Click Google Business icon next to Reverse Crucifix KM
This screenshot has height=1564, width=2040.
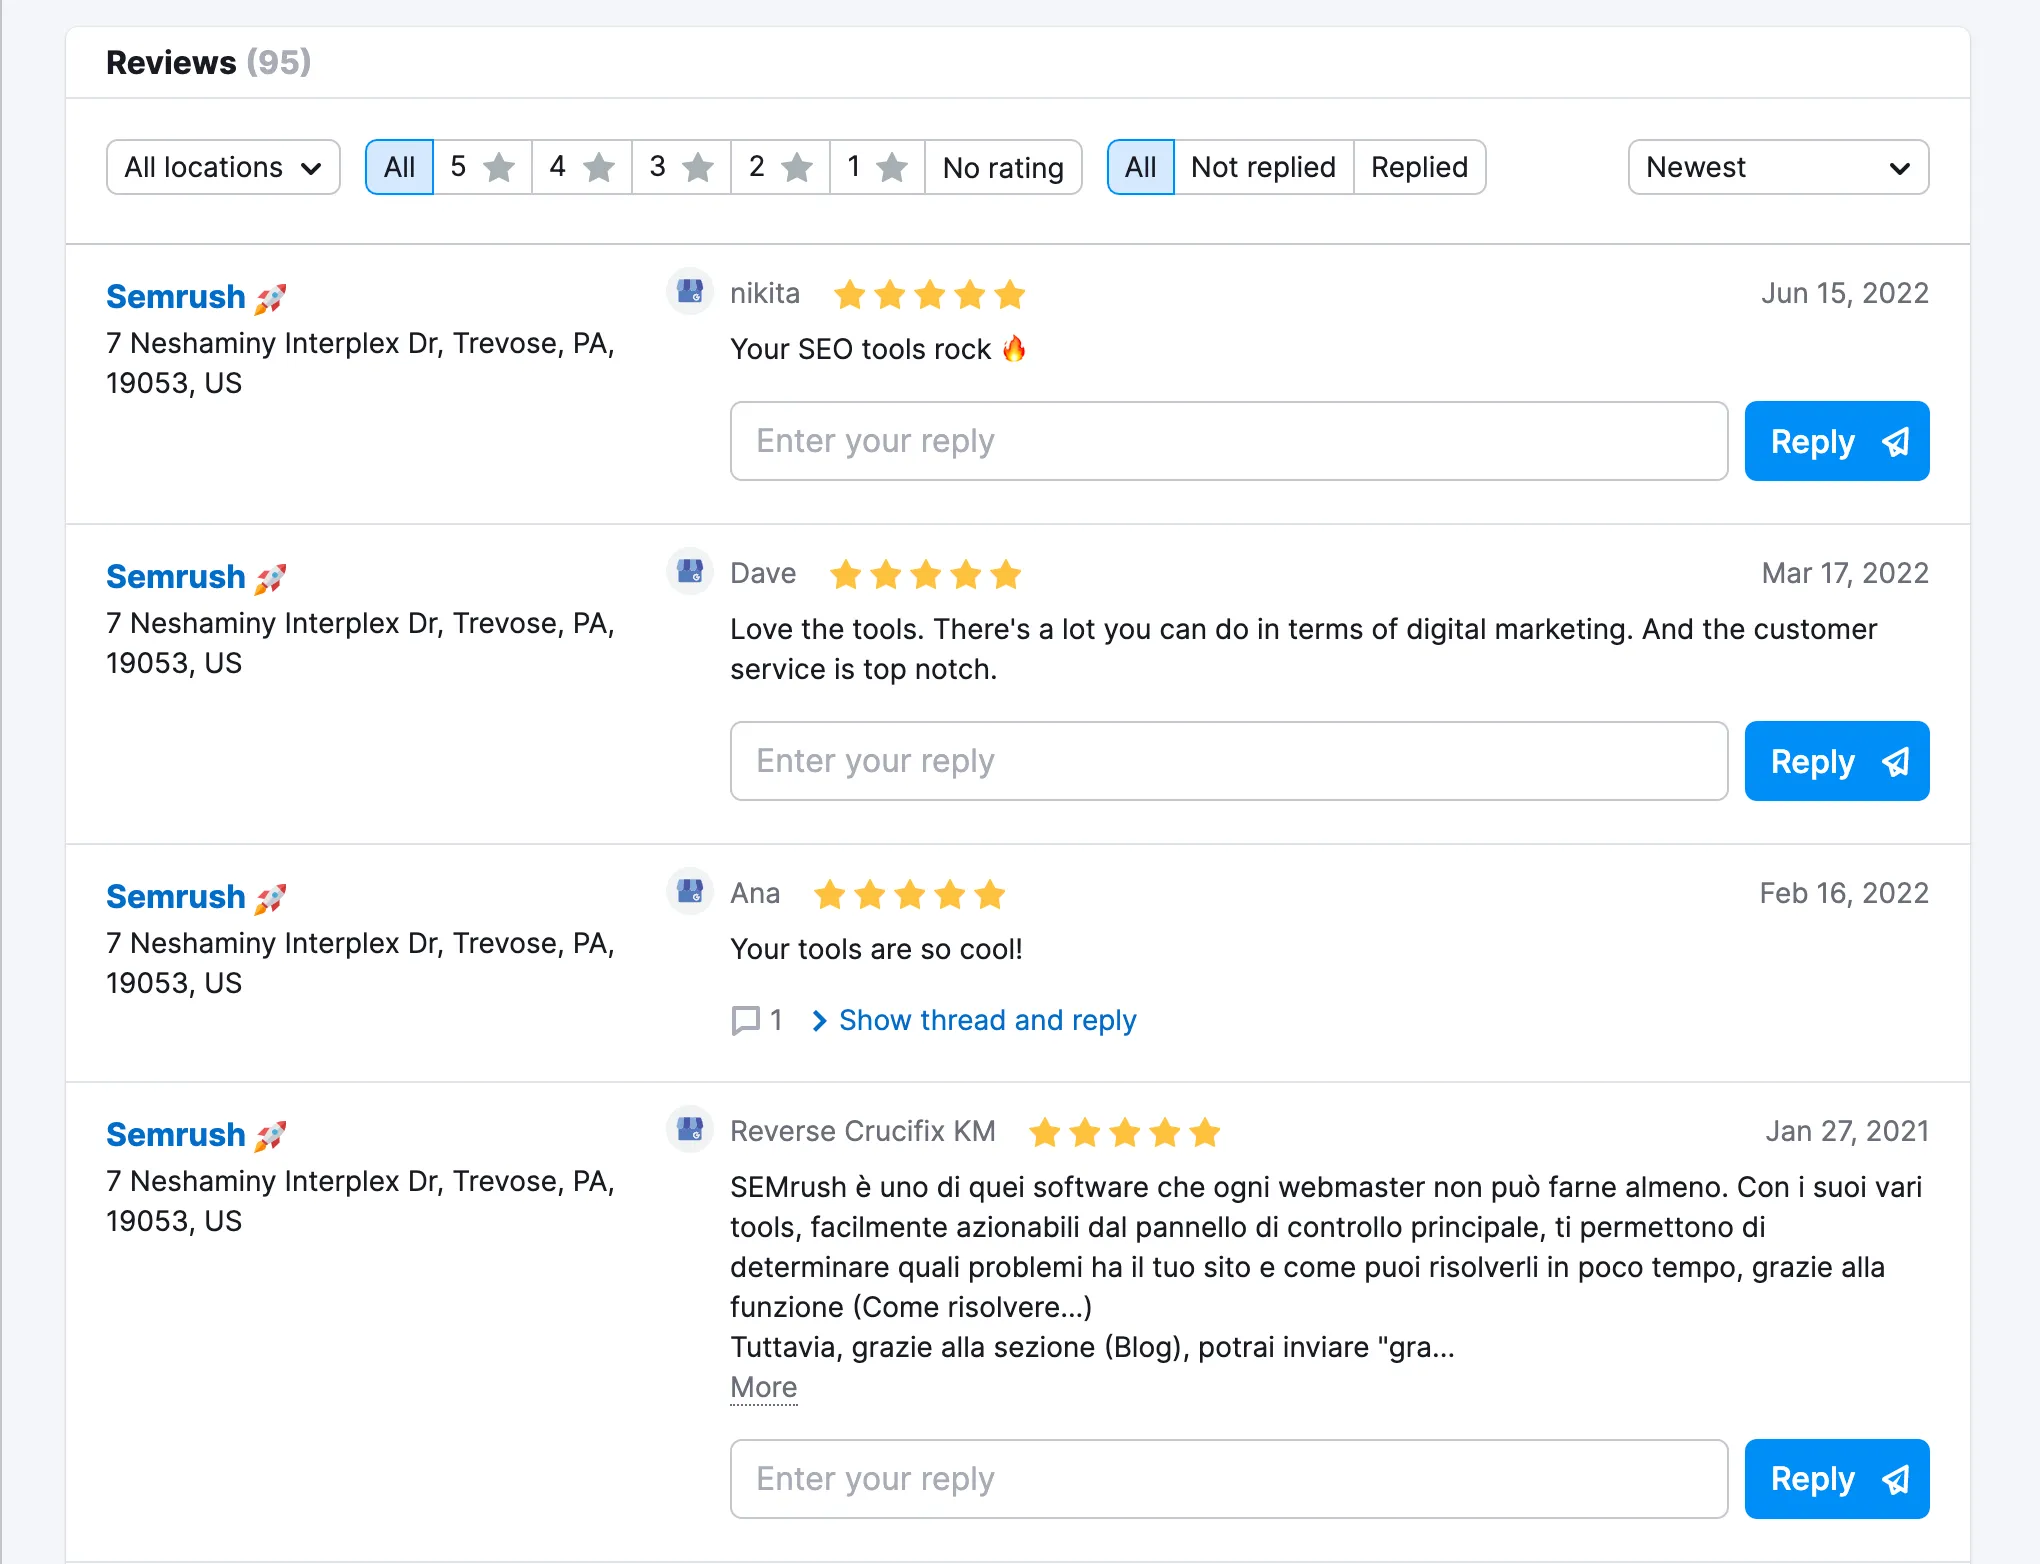(x=690, y=1129)
